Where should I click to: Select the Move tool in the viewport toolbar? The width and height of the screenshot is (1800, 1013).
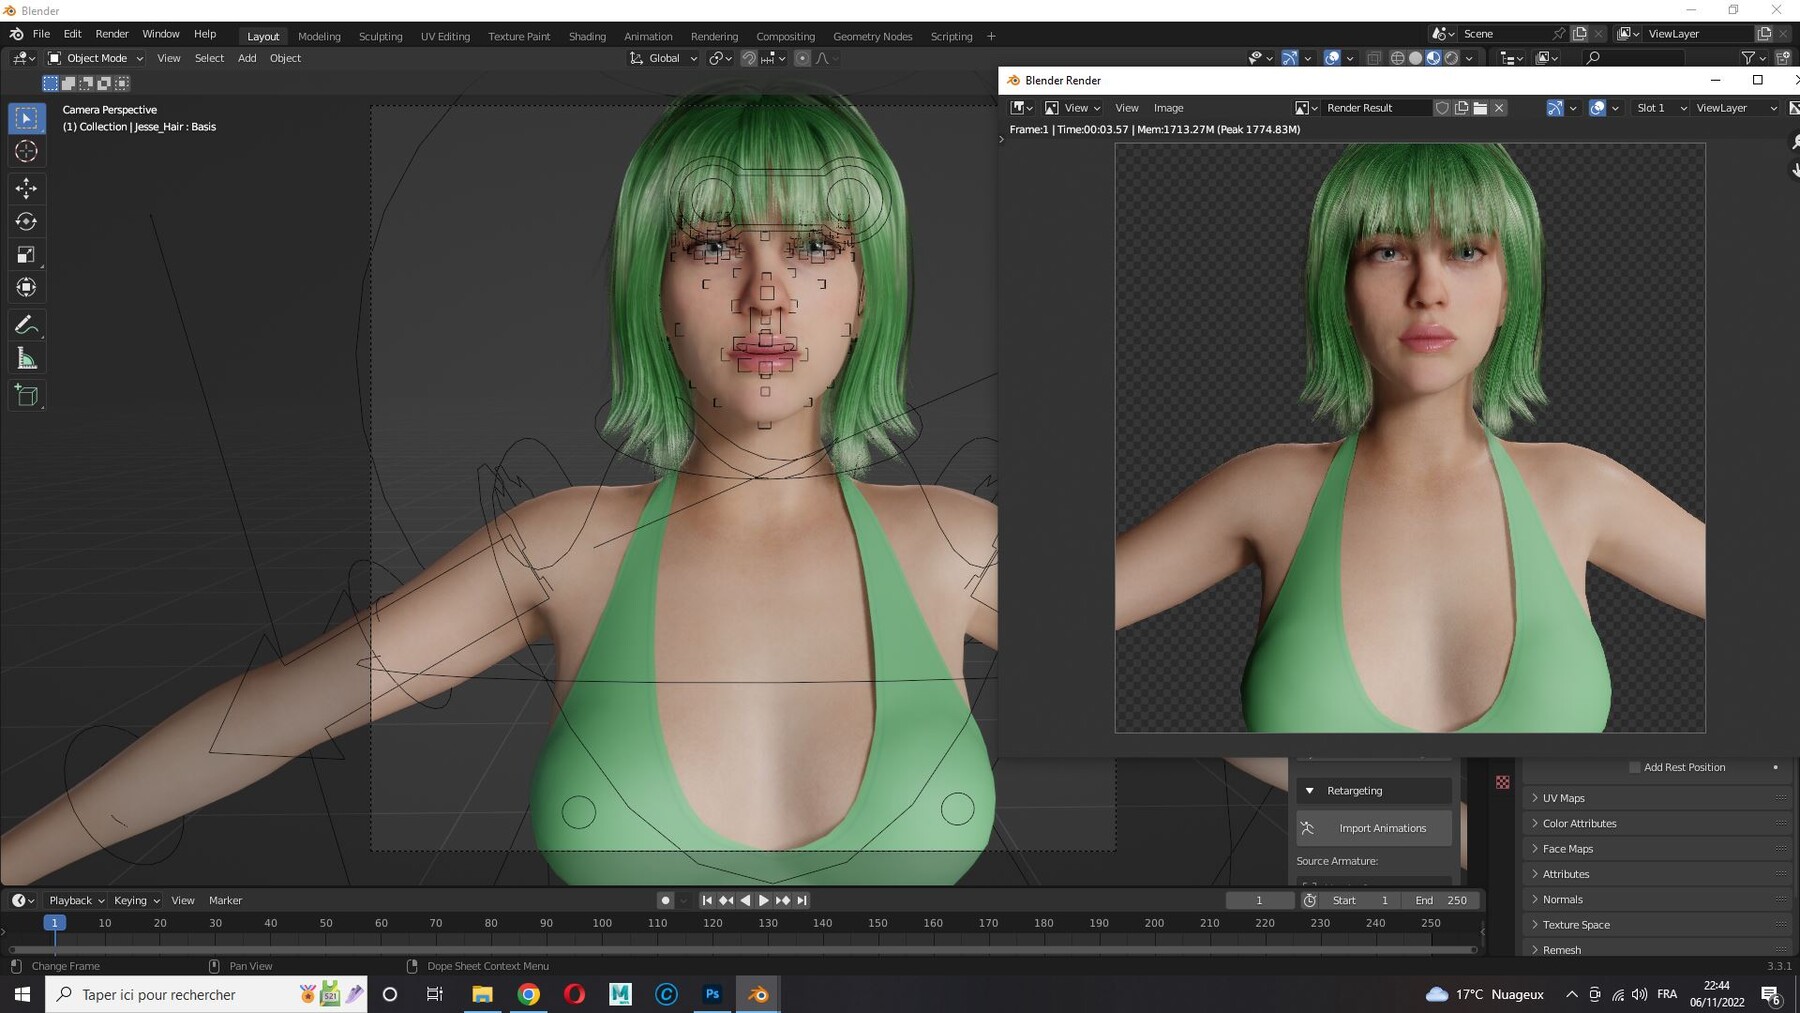(x=26, y=187)
